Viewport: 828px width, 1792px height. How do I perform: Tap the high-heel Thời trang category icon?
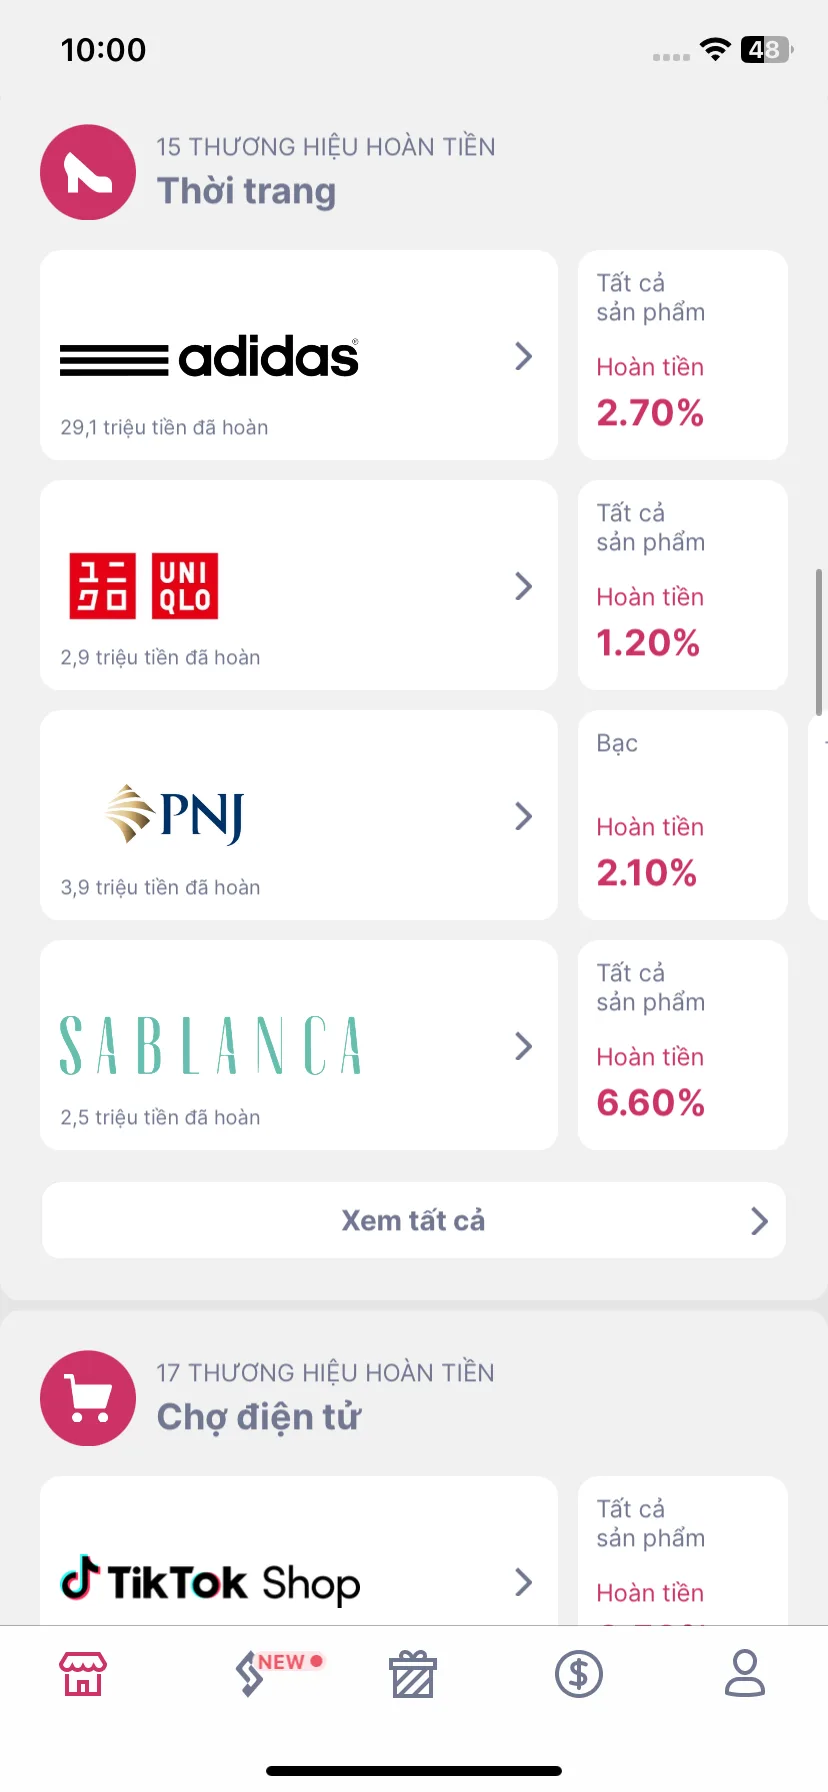coord(88,172)
